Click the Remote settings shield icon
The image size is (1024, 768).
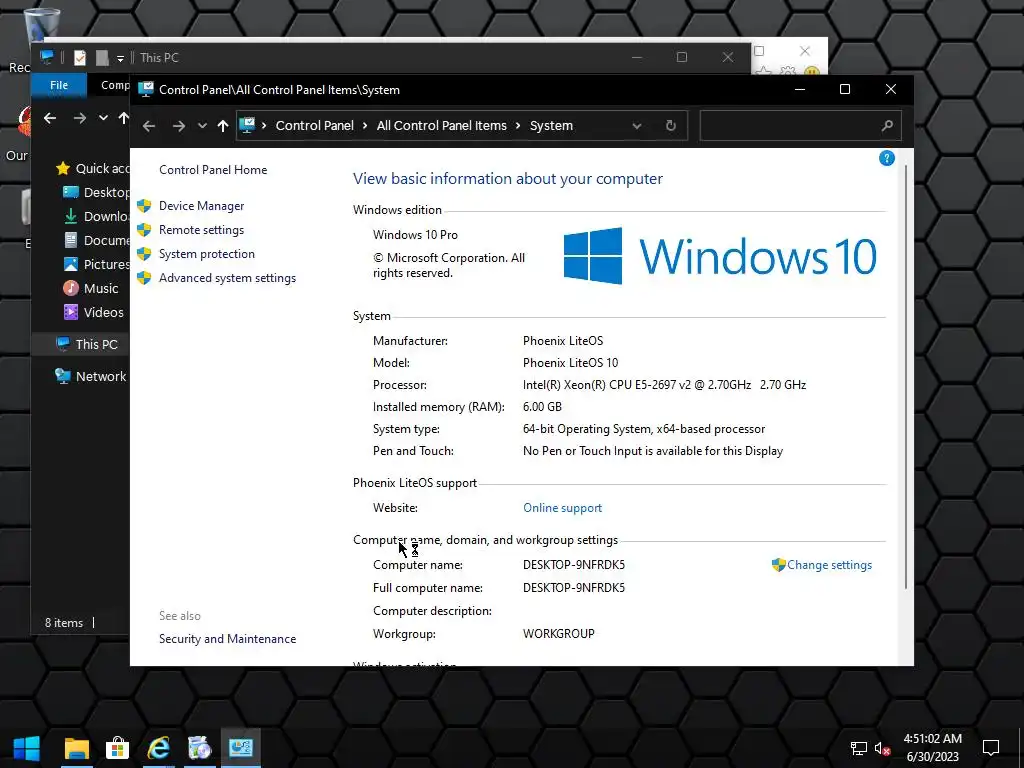point(144,230)
